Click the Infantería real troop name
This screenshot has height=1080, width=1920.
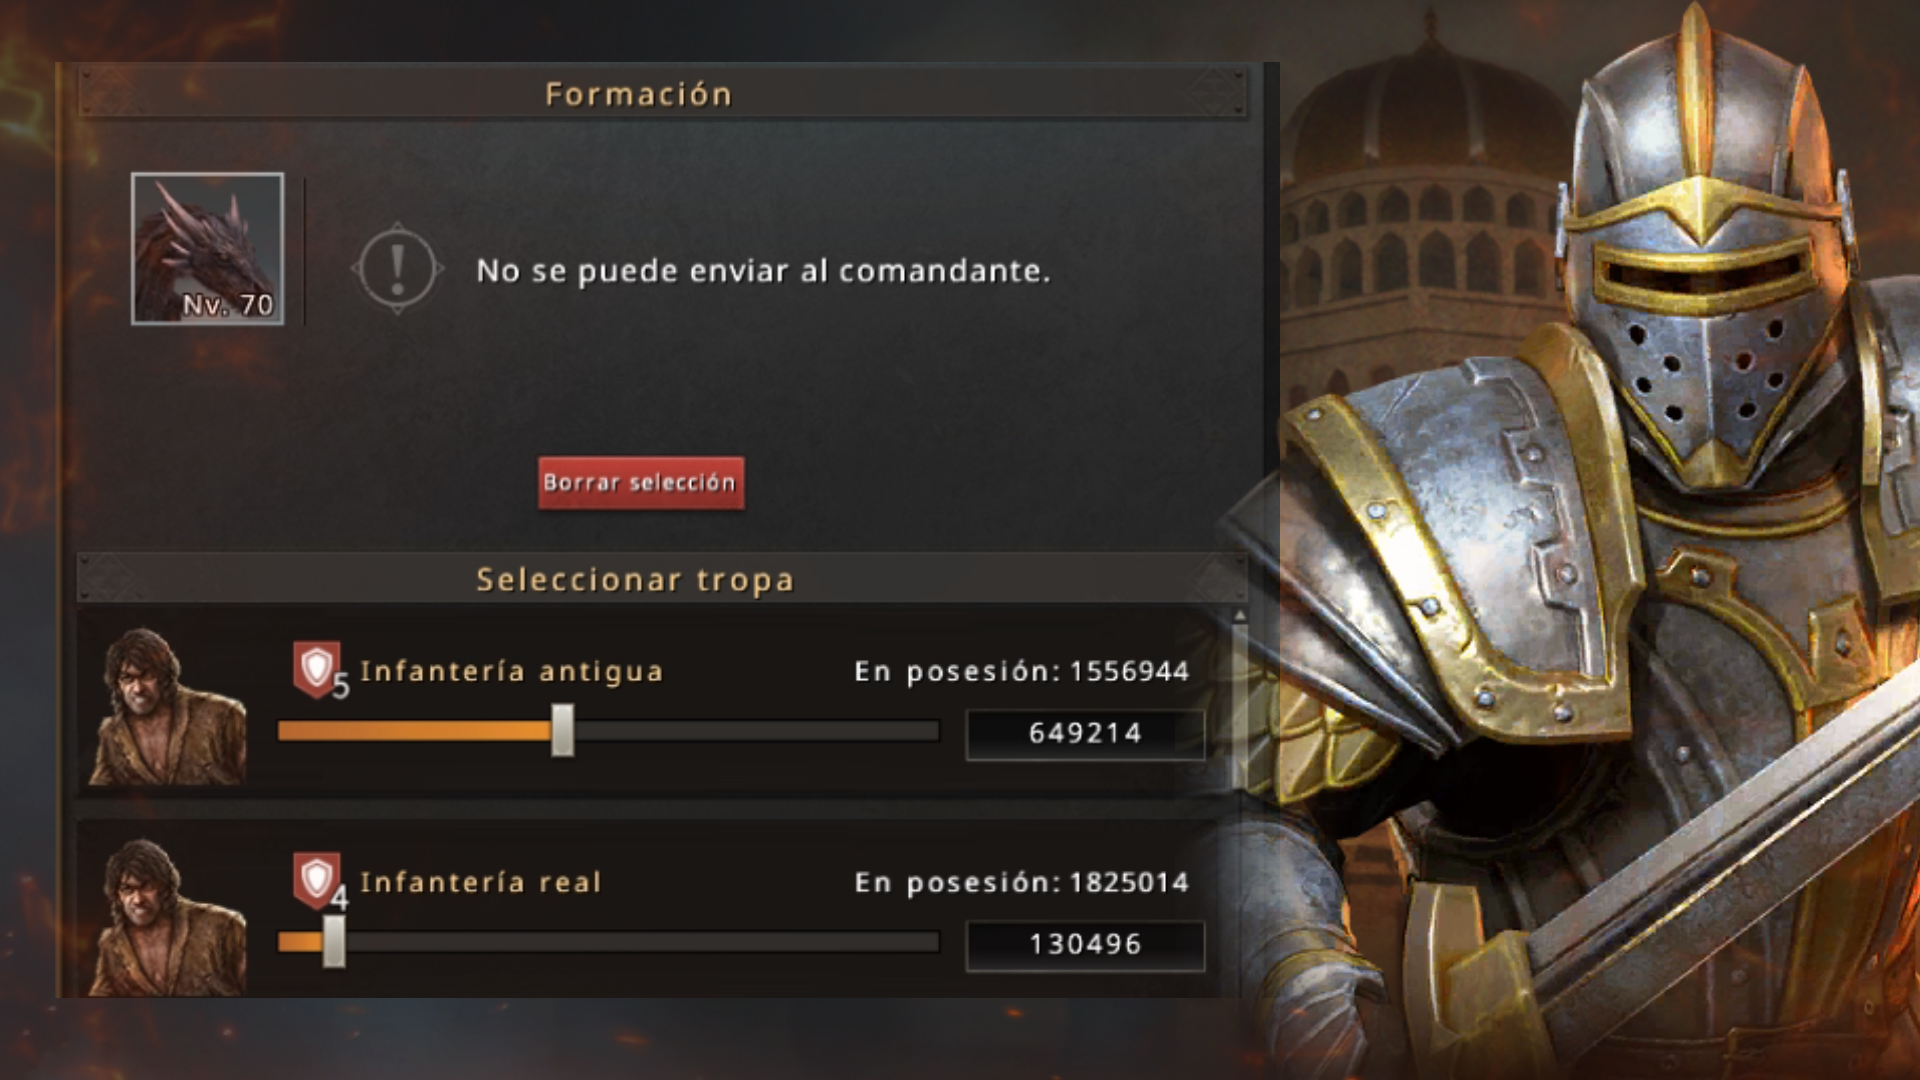pyautogui.click(x=480, y=883)
